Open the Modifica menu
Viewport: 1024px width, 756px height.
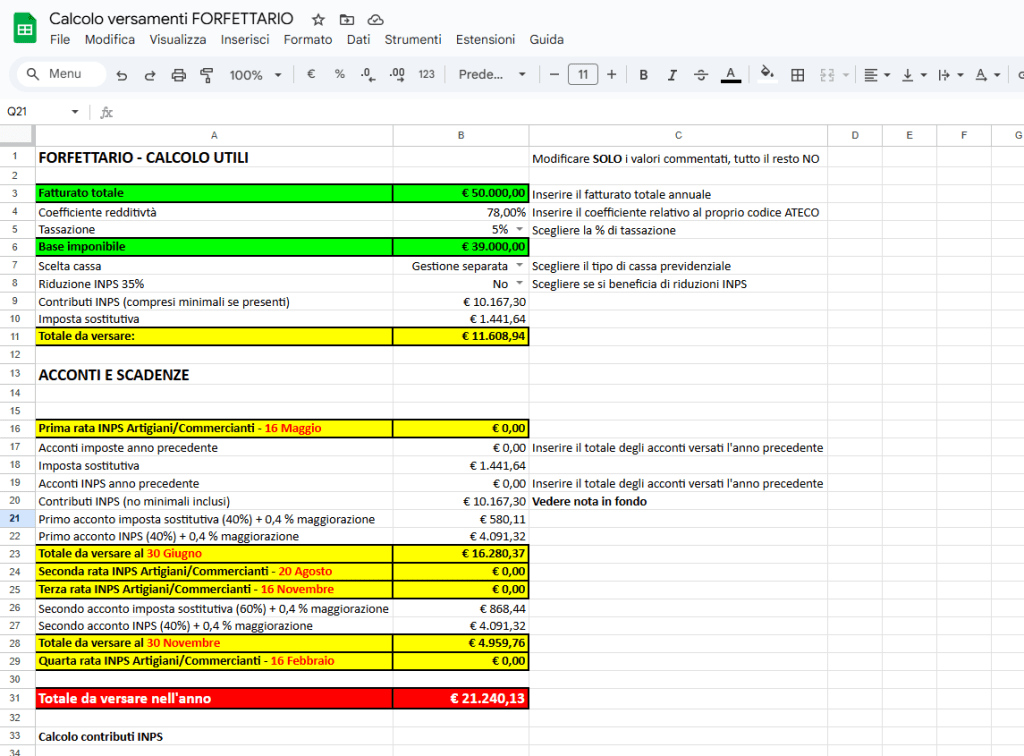click(110, 39)
